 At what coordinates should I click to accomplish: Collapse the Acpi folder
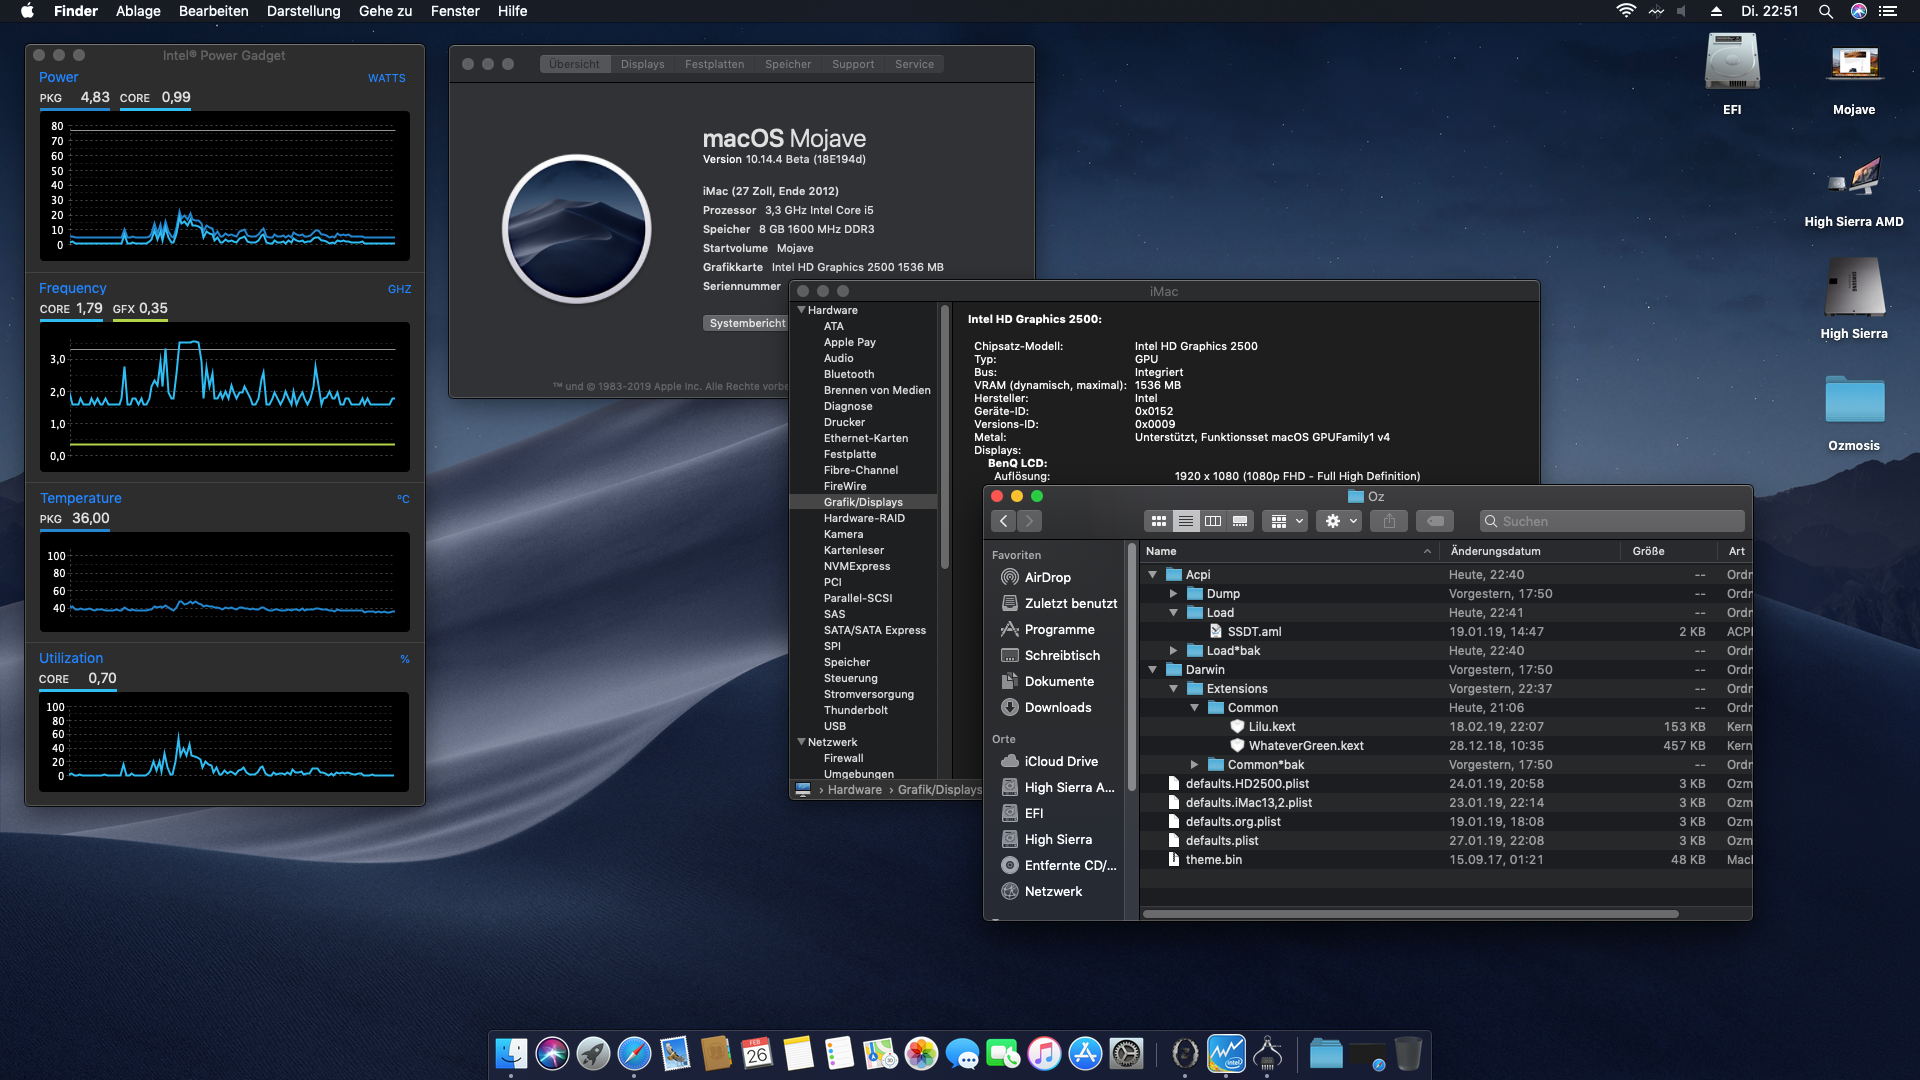[1153, 575]
